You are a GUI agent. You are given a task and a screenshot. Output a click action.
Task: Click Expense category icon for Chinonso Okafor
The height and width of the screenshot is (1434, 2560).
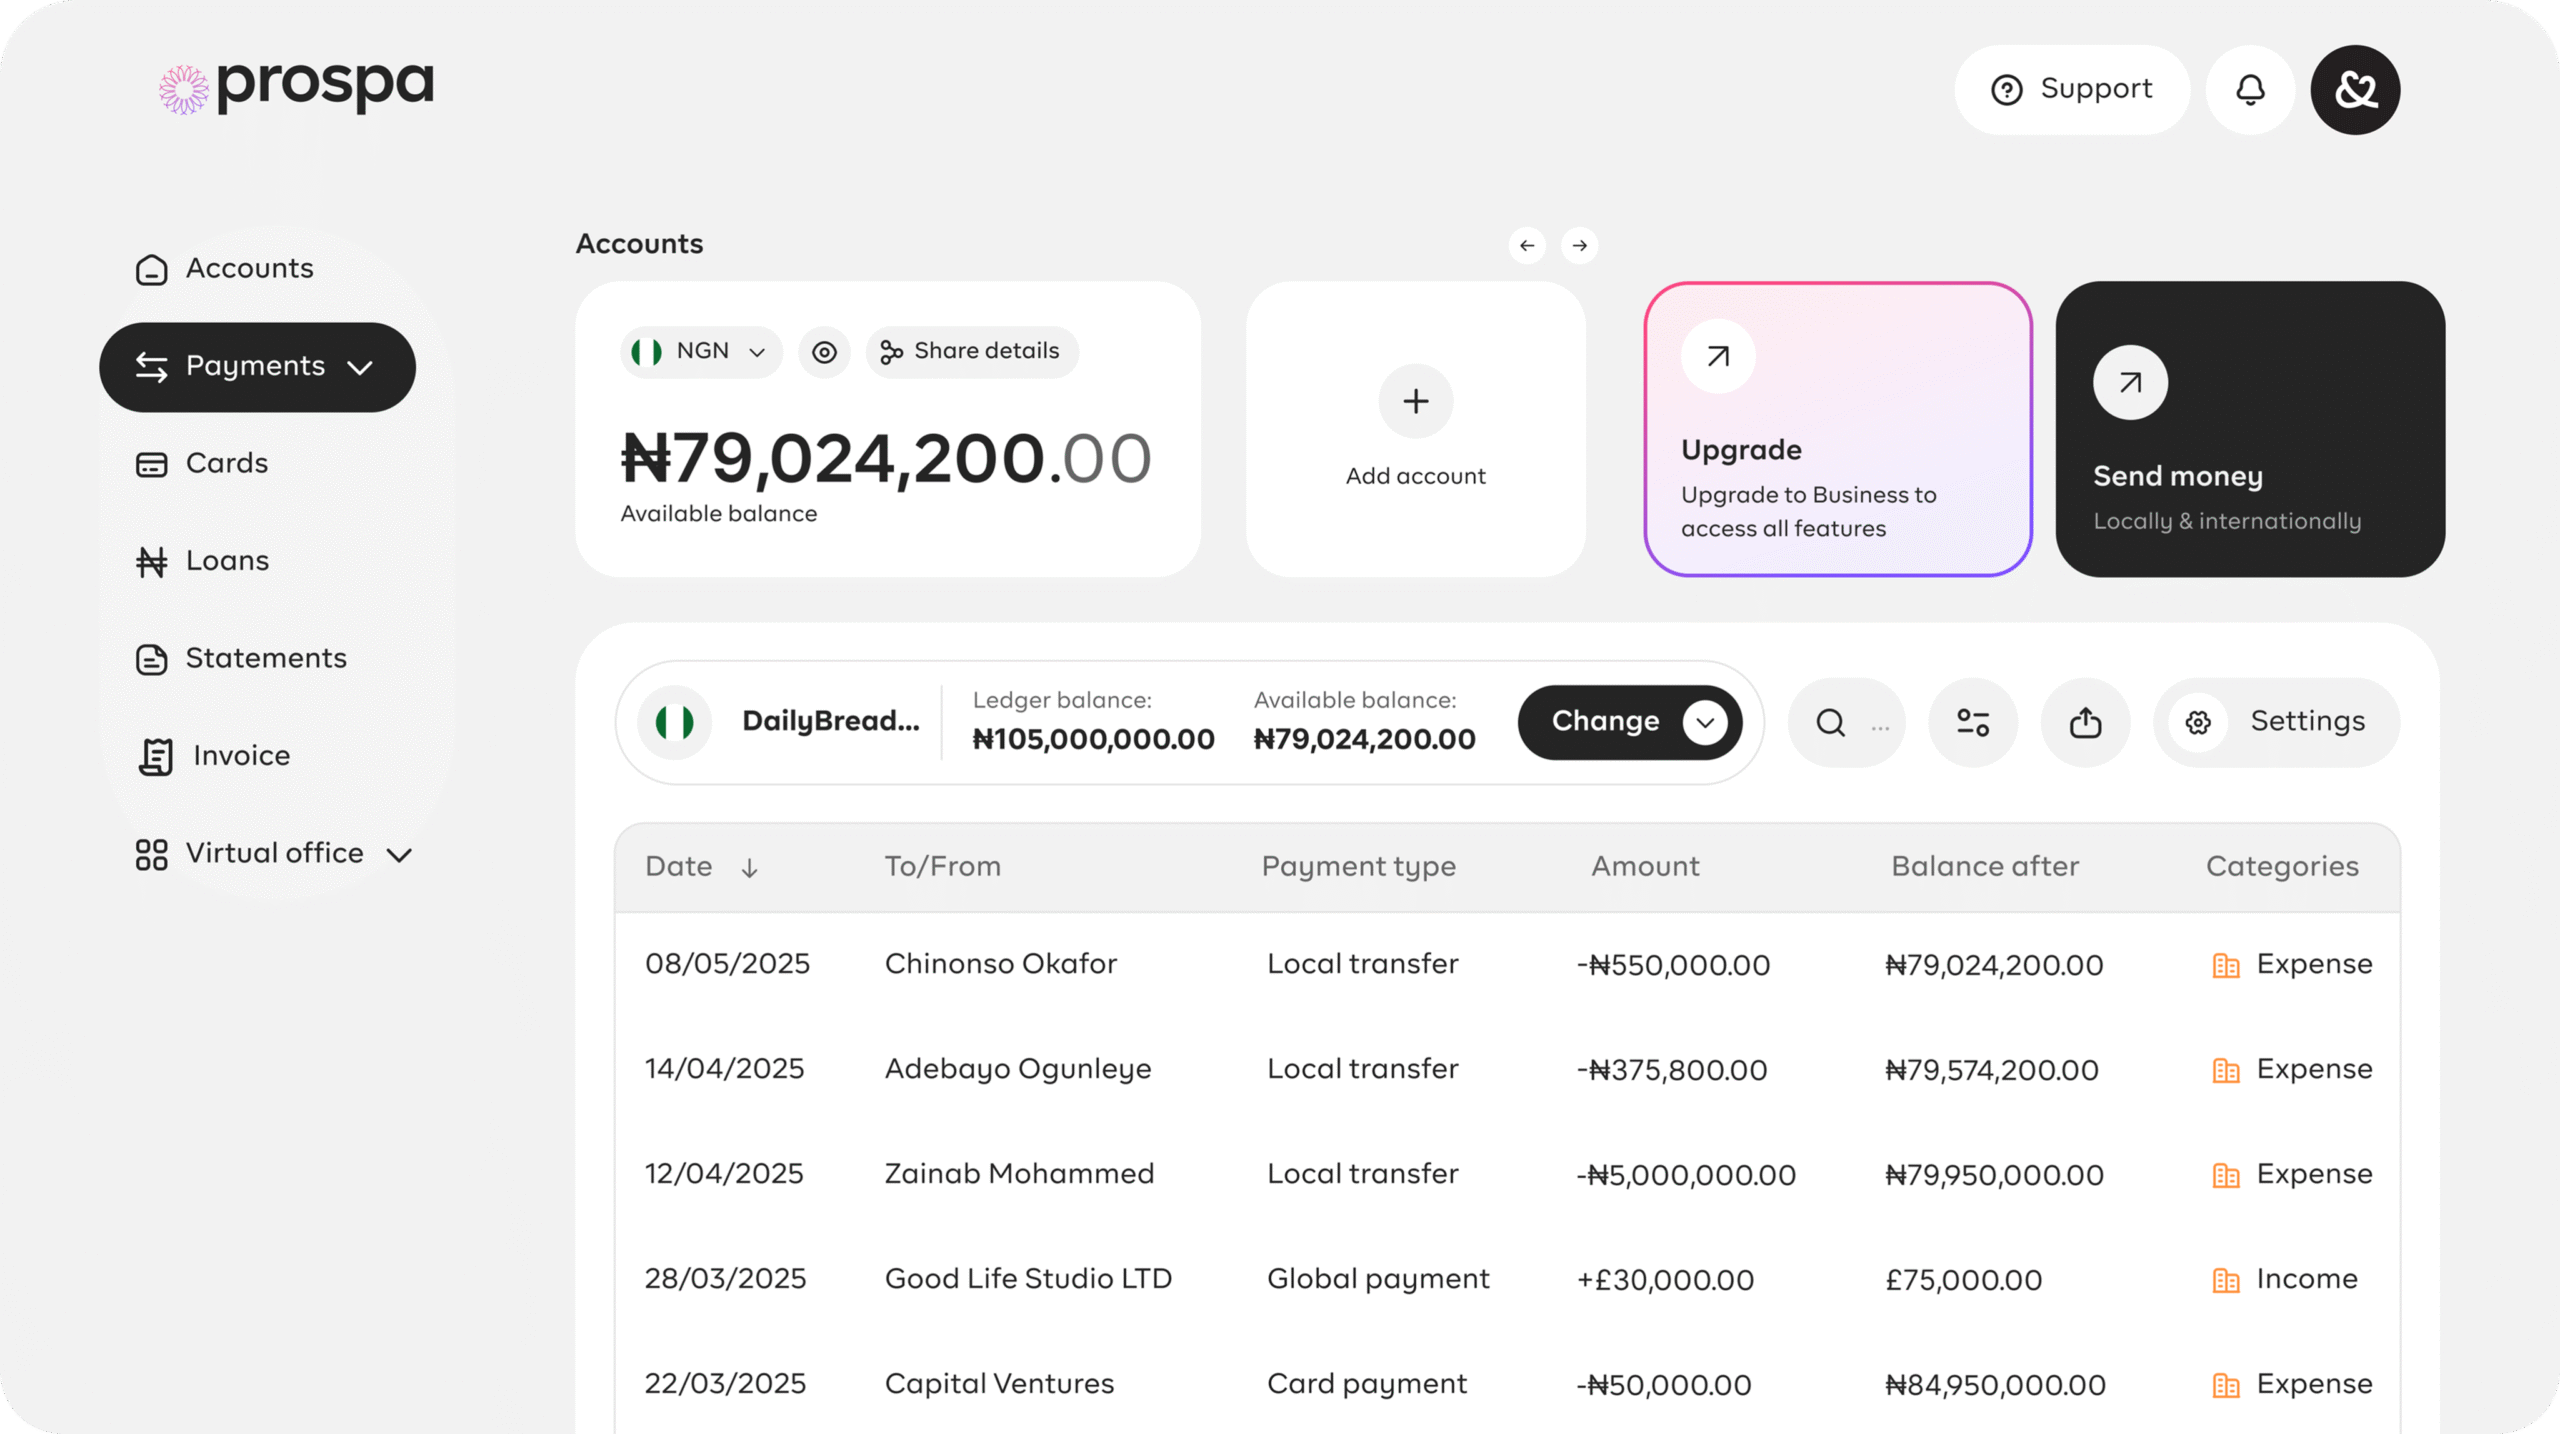[2225, 965]
